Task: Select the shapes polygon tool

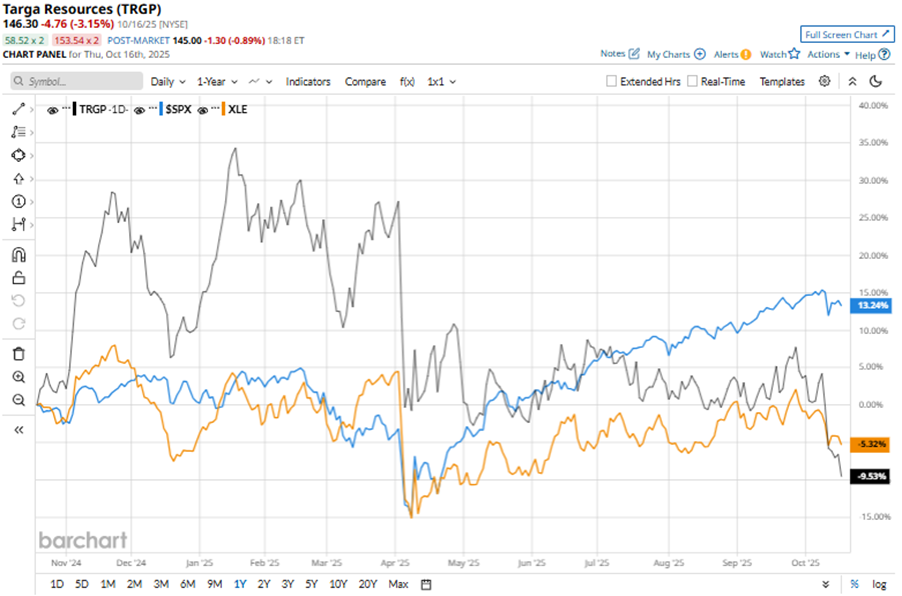Action: (18, 155)
